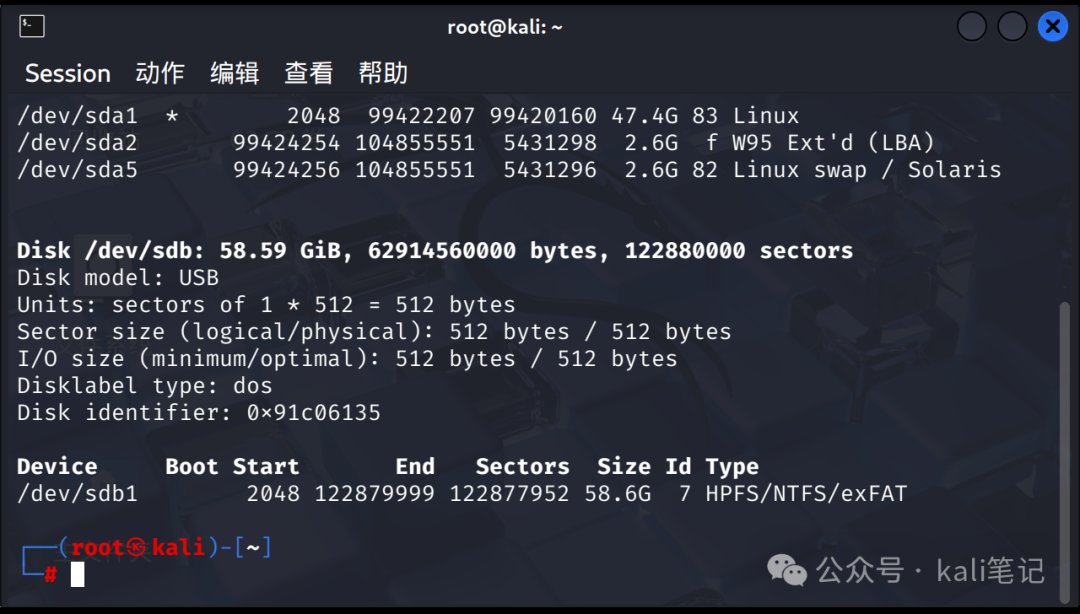Minimize the terminal window

[x=972, y=26]
